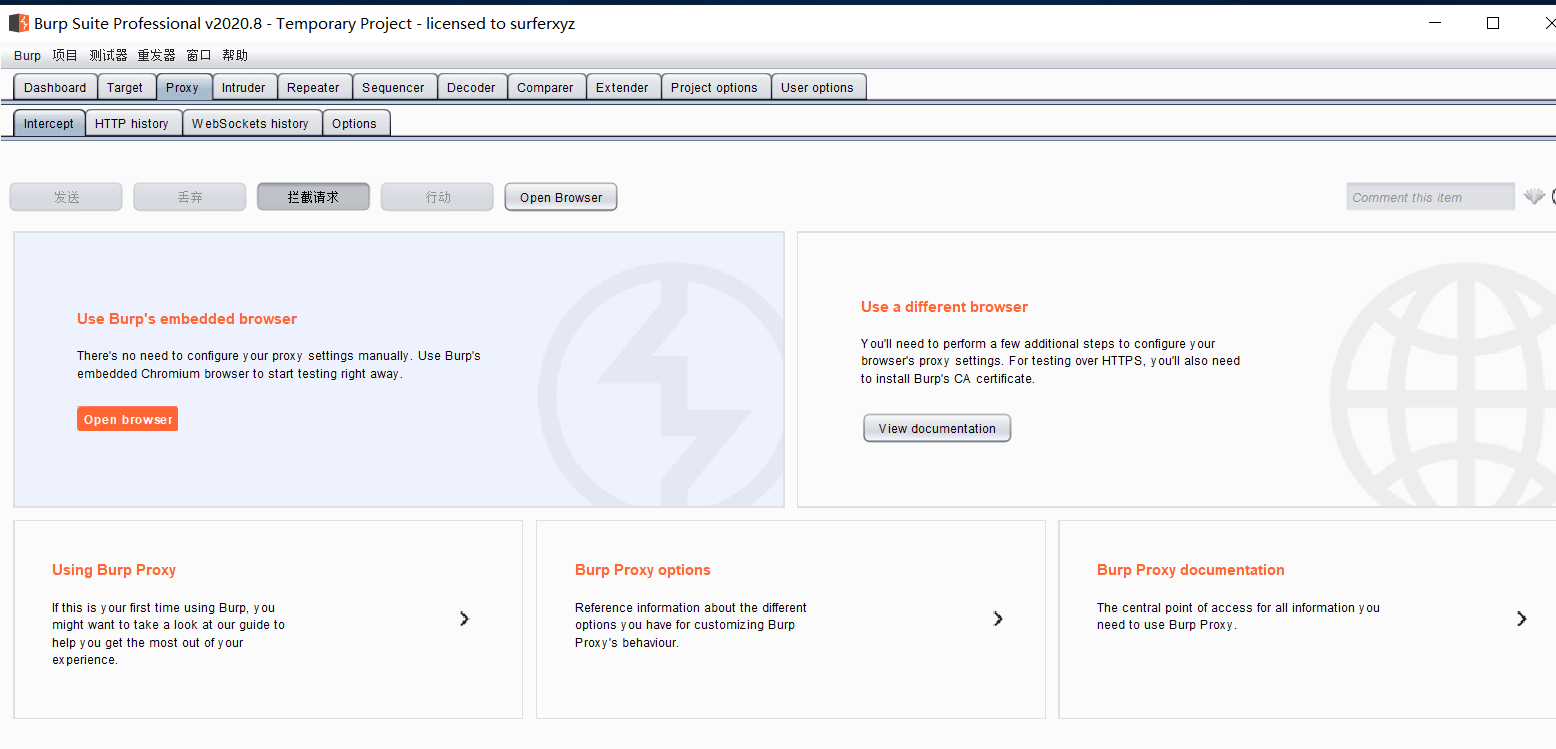Switch to the HTTP history tab
1556x749 pixels.
pos(132,124)
